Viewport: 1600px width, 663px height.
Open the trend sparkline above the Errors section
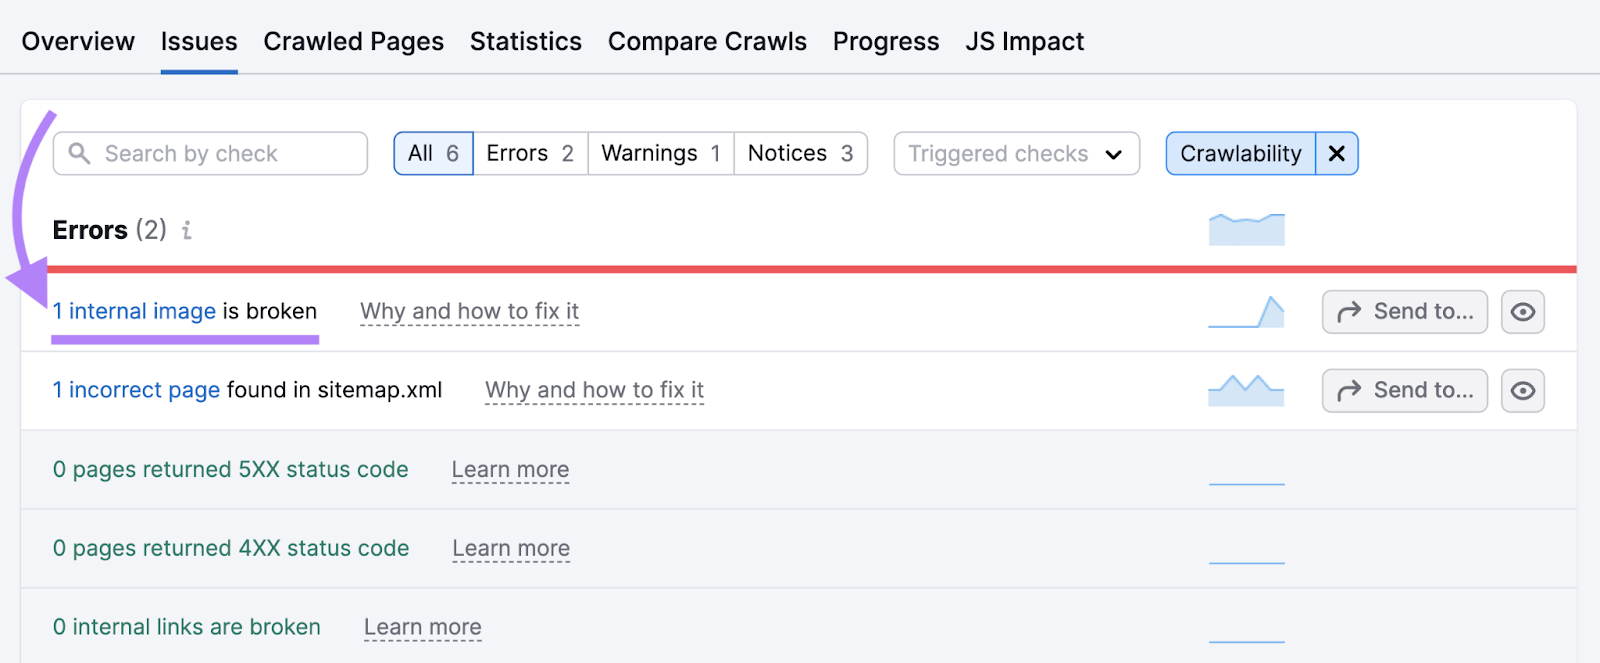pyautogui.click(x=1246, y=228)
